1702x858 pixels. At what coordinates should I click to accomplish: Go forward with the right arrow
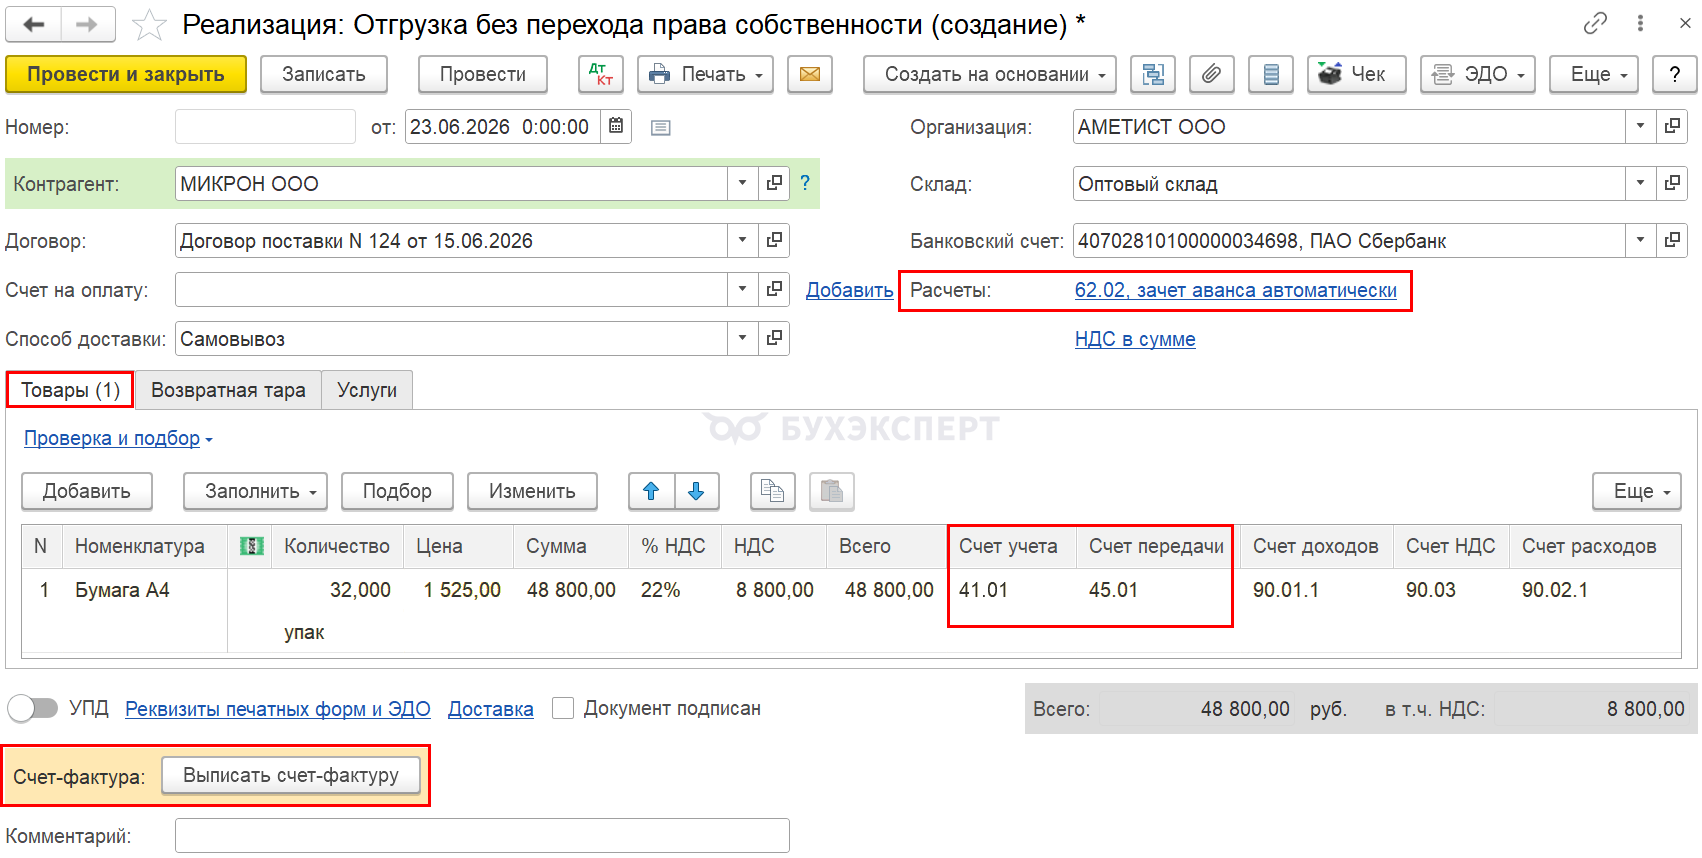coord(88,24)
